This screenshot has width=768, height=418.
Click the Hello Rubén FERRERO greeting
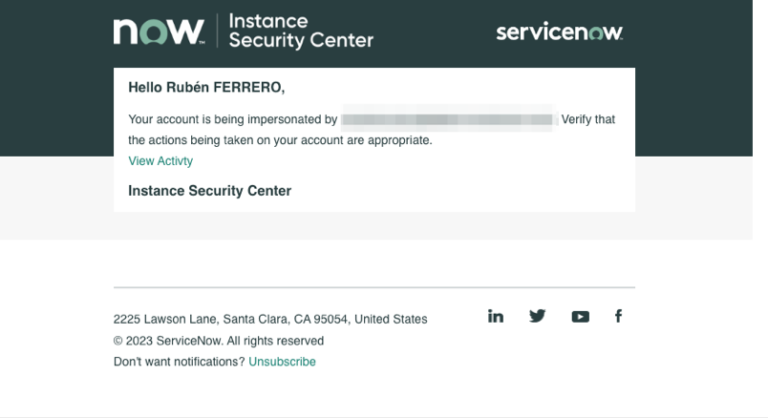pos(206,88)
